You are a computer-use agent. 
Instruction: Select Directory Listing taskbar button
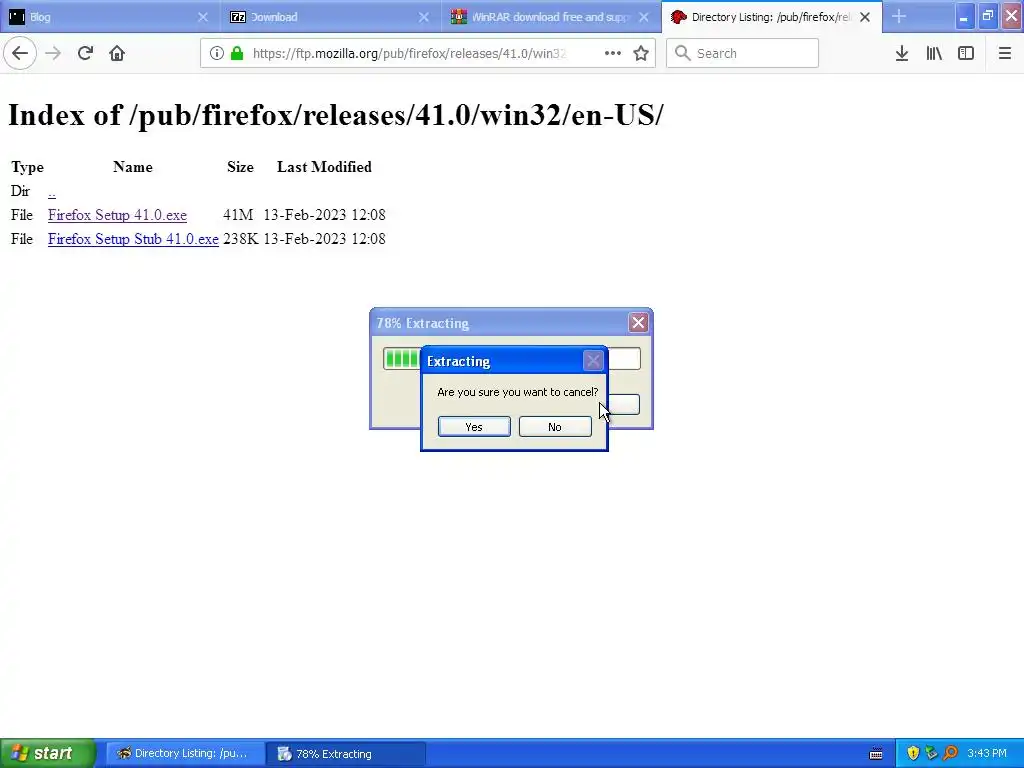pyautogui.click(x=185, y=753)
